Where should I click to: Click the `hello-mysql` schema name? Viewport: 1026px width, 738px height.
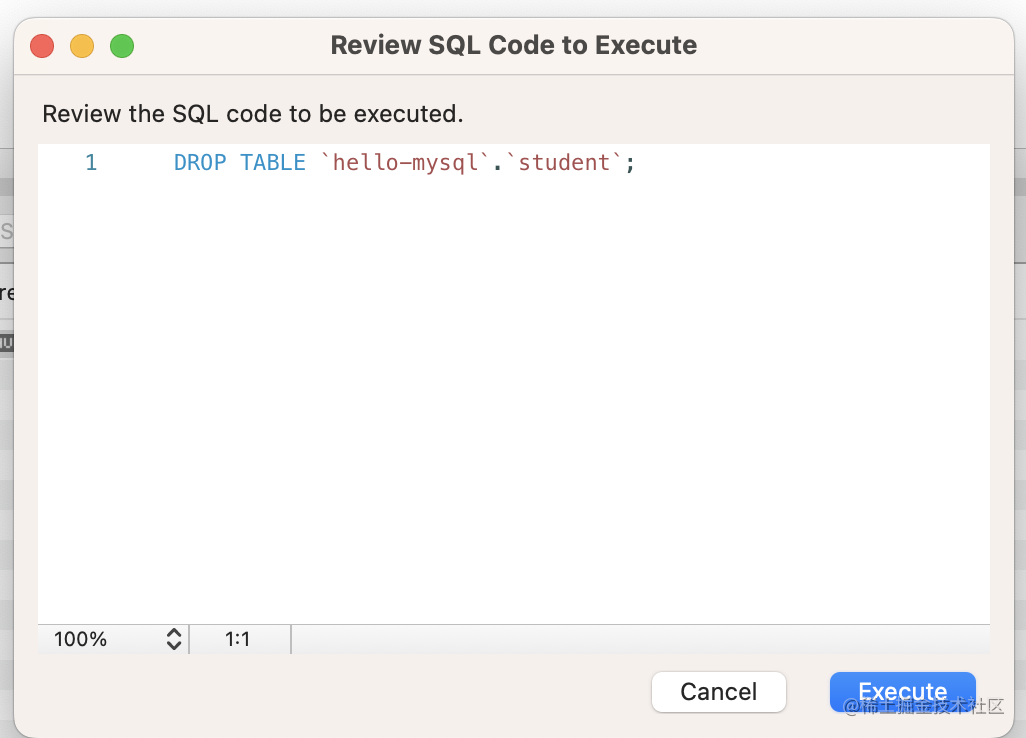(406, 163)
